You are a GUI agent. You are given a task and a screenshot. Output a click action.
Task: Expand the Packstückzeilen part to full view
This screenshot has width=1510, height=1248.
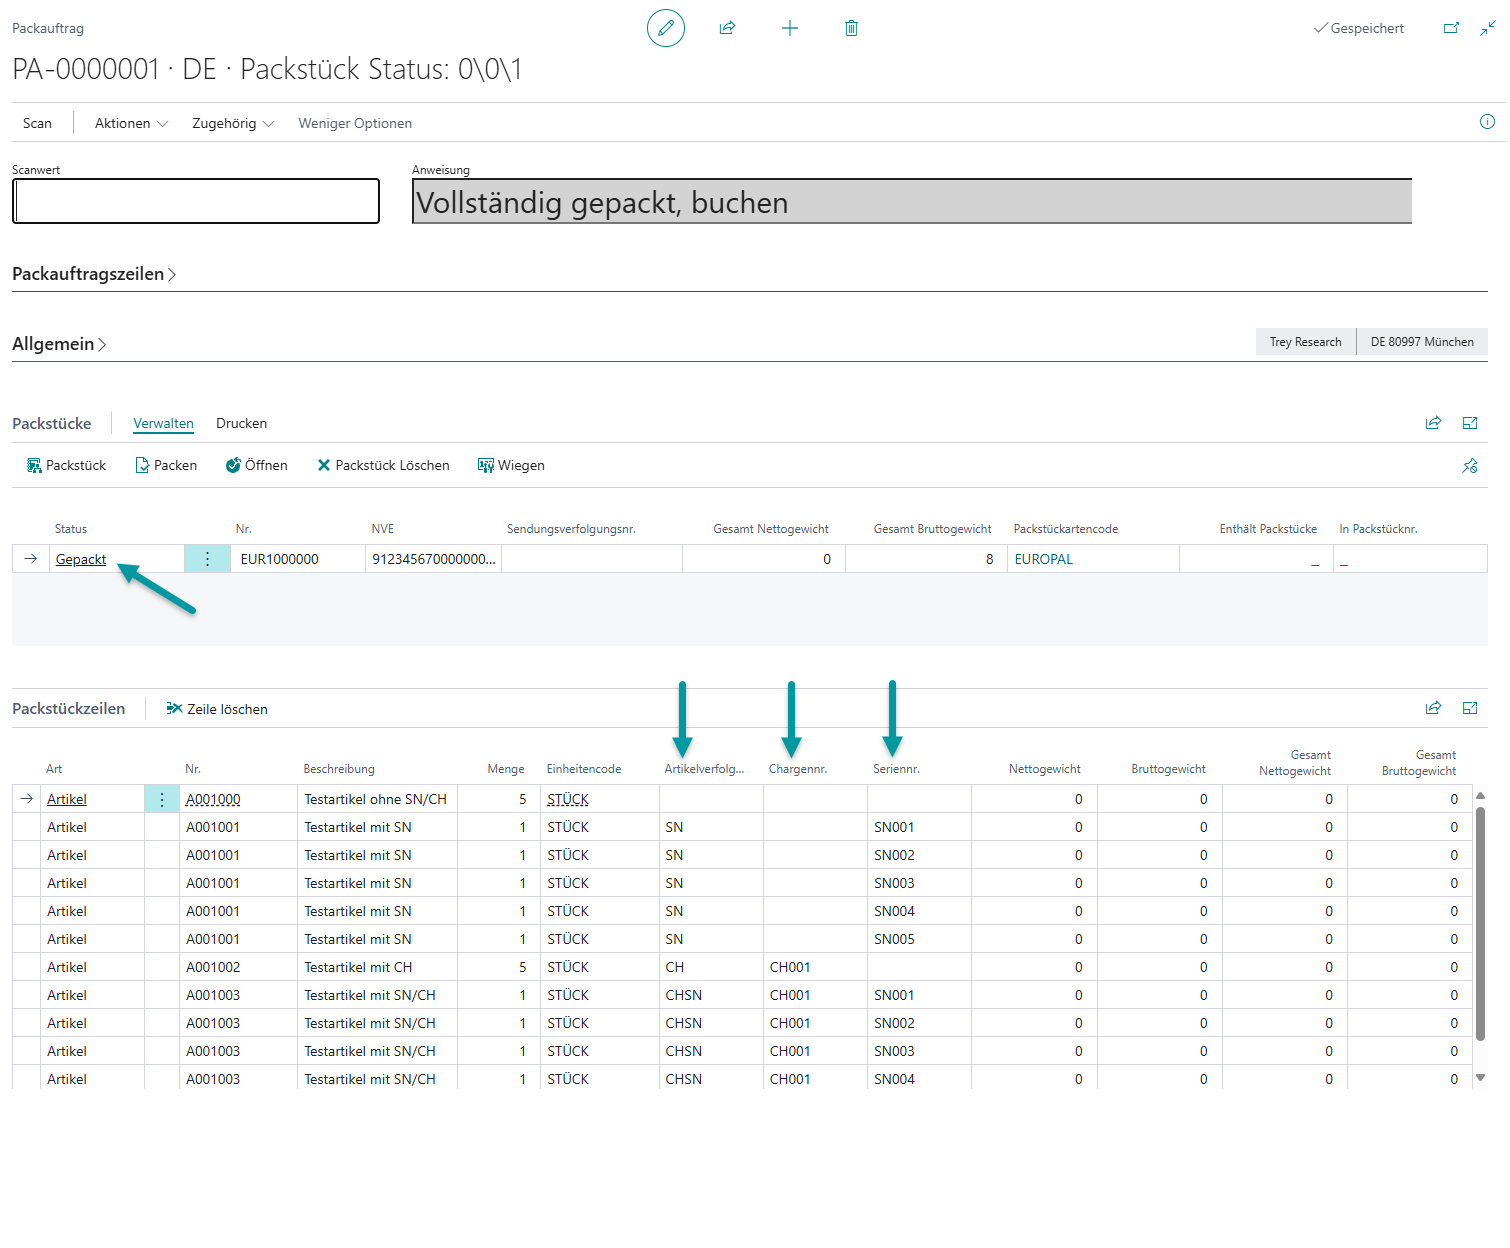(x=1469, y=708)
